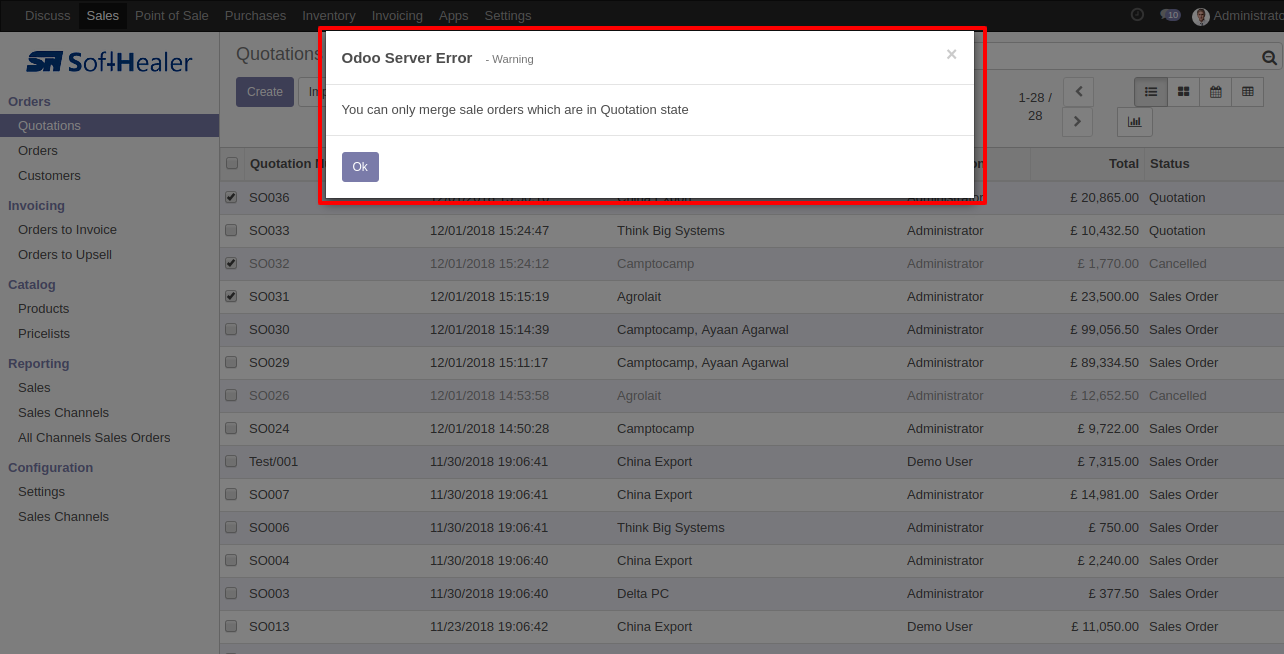Screen dimensions: 1284x654
Task: Switch to kanban view
Action: tap(1183, 91)
